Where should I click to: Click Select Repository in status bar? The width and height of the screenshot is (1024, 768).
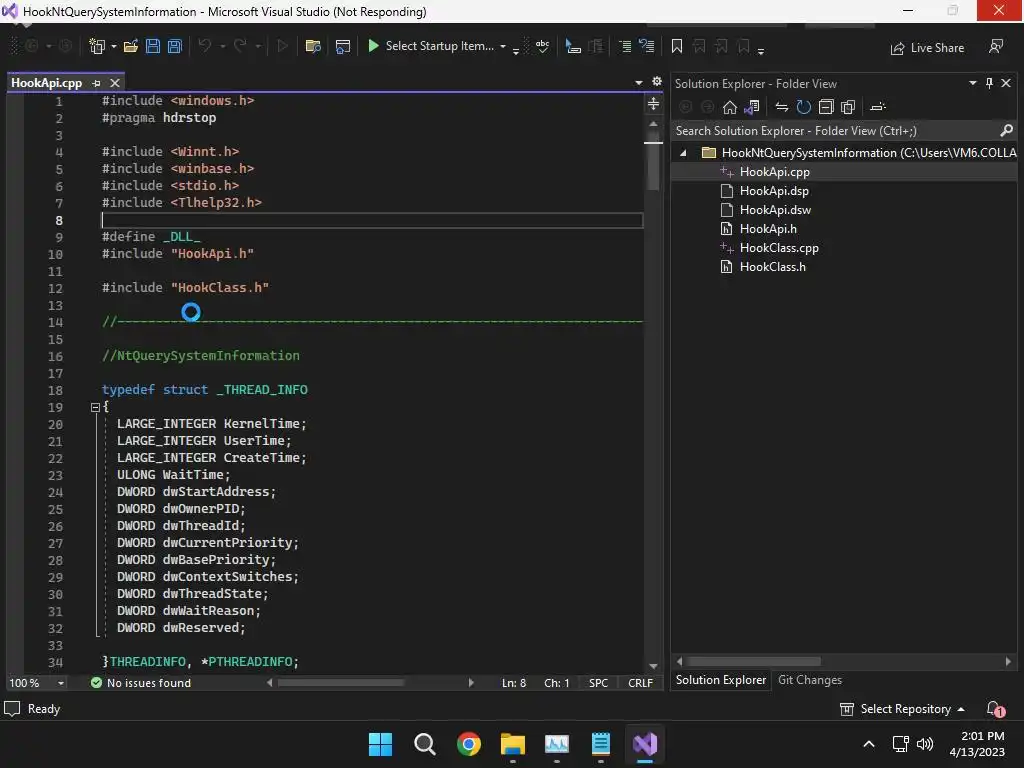(902, 709)
